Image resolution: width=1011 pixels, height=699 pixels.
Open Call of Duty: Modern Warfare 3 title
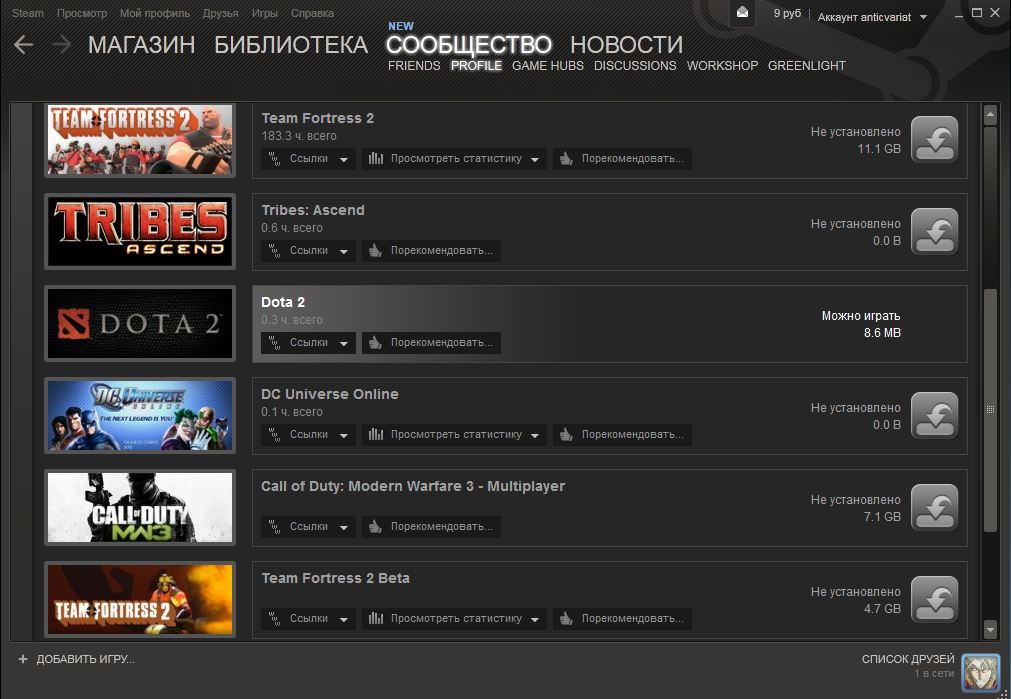tap(413, 486)
